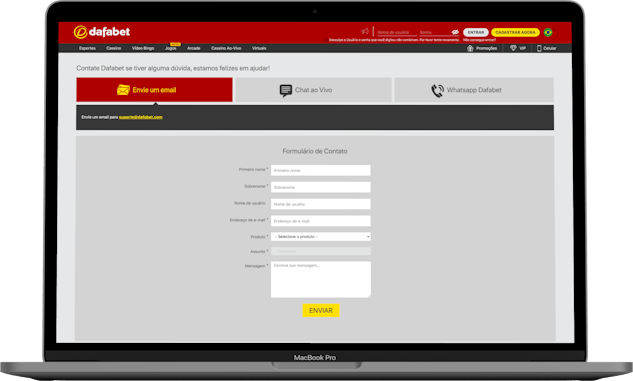Expand the Assunto dropdown
Image resolution: width=633 pixels, height=381 pixels.
coord(321,251)
